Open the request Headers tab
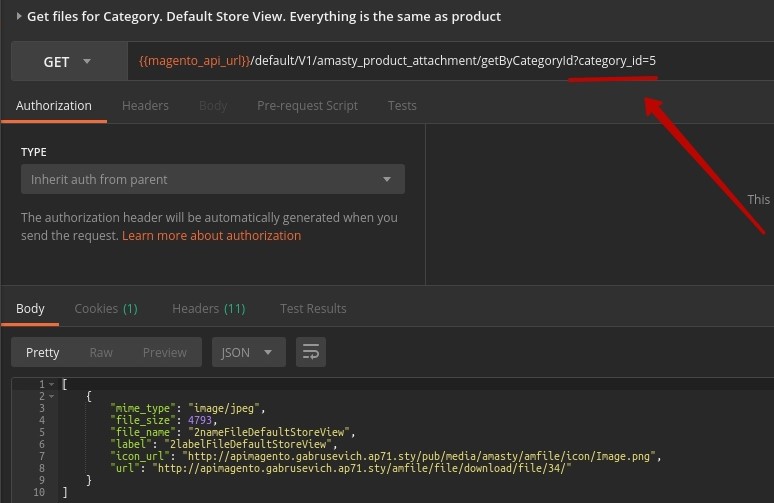 click(145, 105)
